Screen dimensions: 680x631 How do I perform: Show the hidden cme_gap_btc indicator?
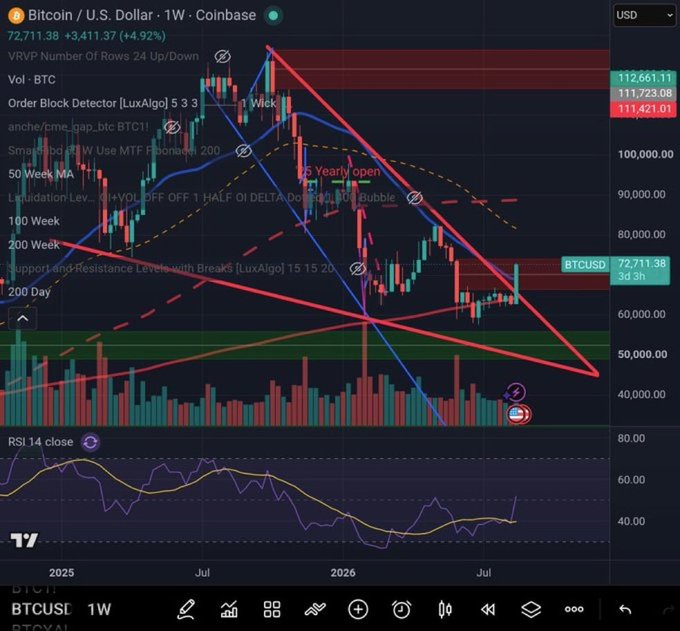[172, 127]
